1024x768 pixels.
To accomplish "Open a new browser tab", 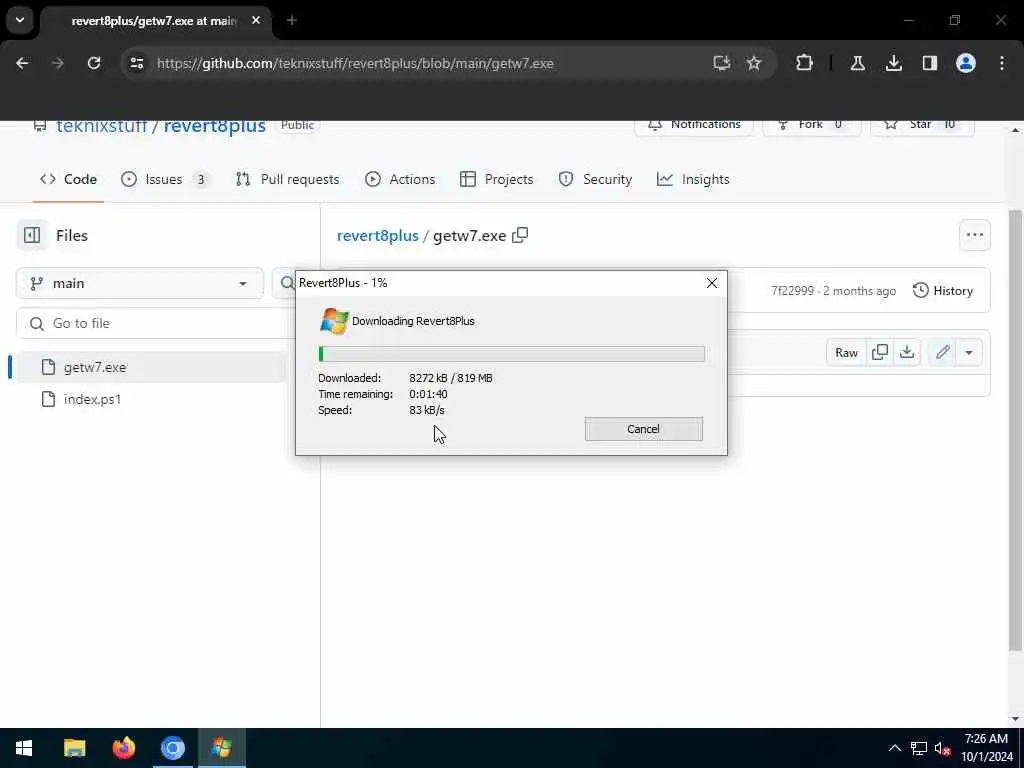I will (x=292, y=20).
